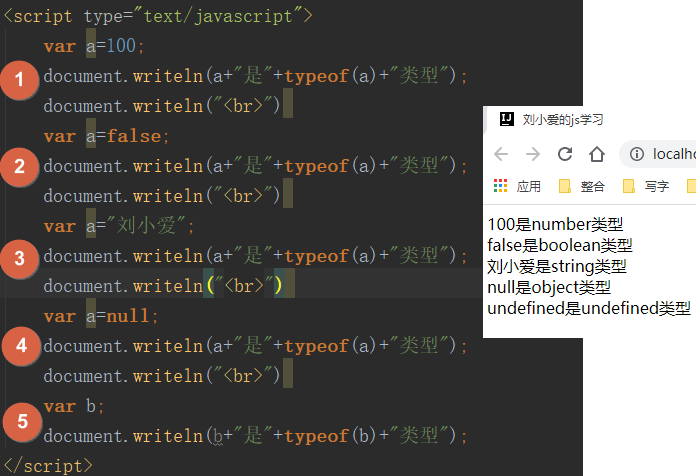
Task: Go to the browser home page icon
Action: click(597, 154)
